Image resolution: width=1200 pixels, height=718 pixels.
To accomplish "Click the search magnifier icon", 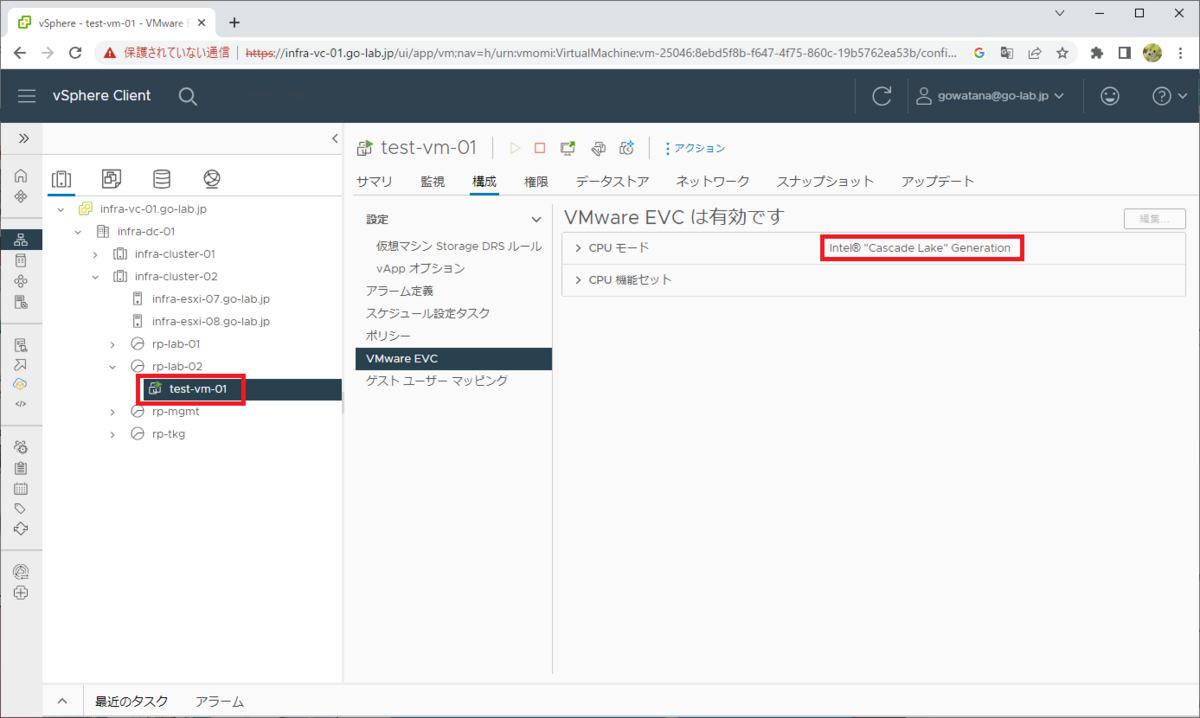I will point(187,96).
